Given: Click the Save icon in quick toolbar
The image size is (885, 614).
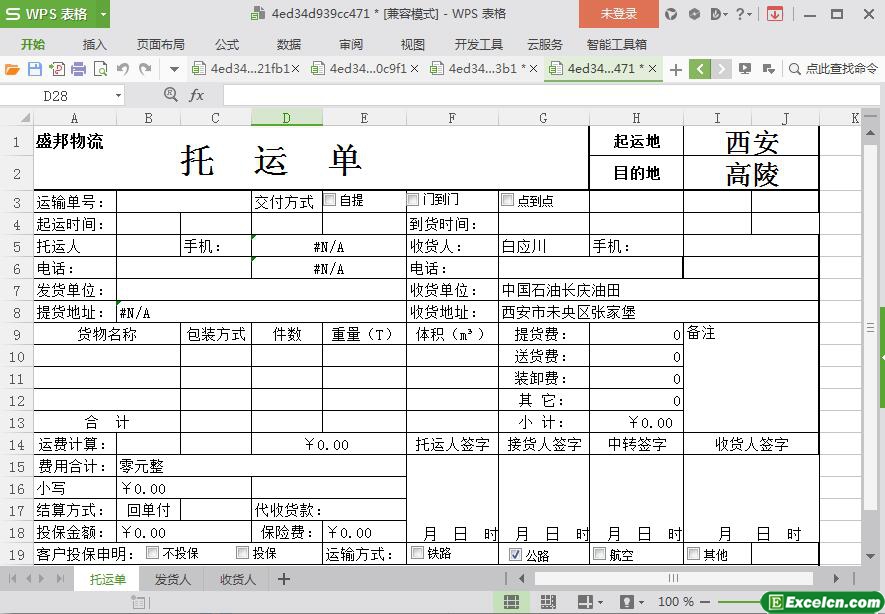Looking at the screenshot, I should [34, 69].
